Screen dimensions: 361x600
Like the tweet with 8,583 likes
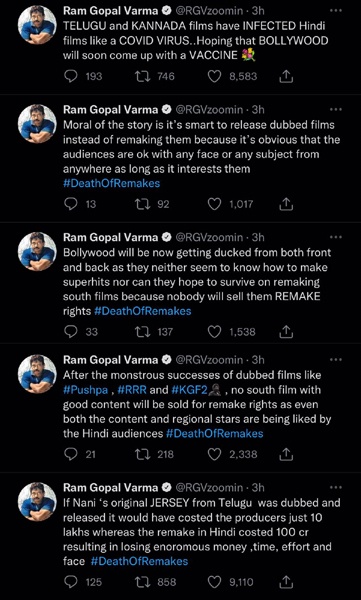click(x=214, y=77)
